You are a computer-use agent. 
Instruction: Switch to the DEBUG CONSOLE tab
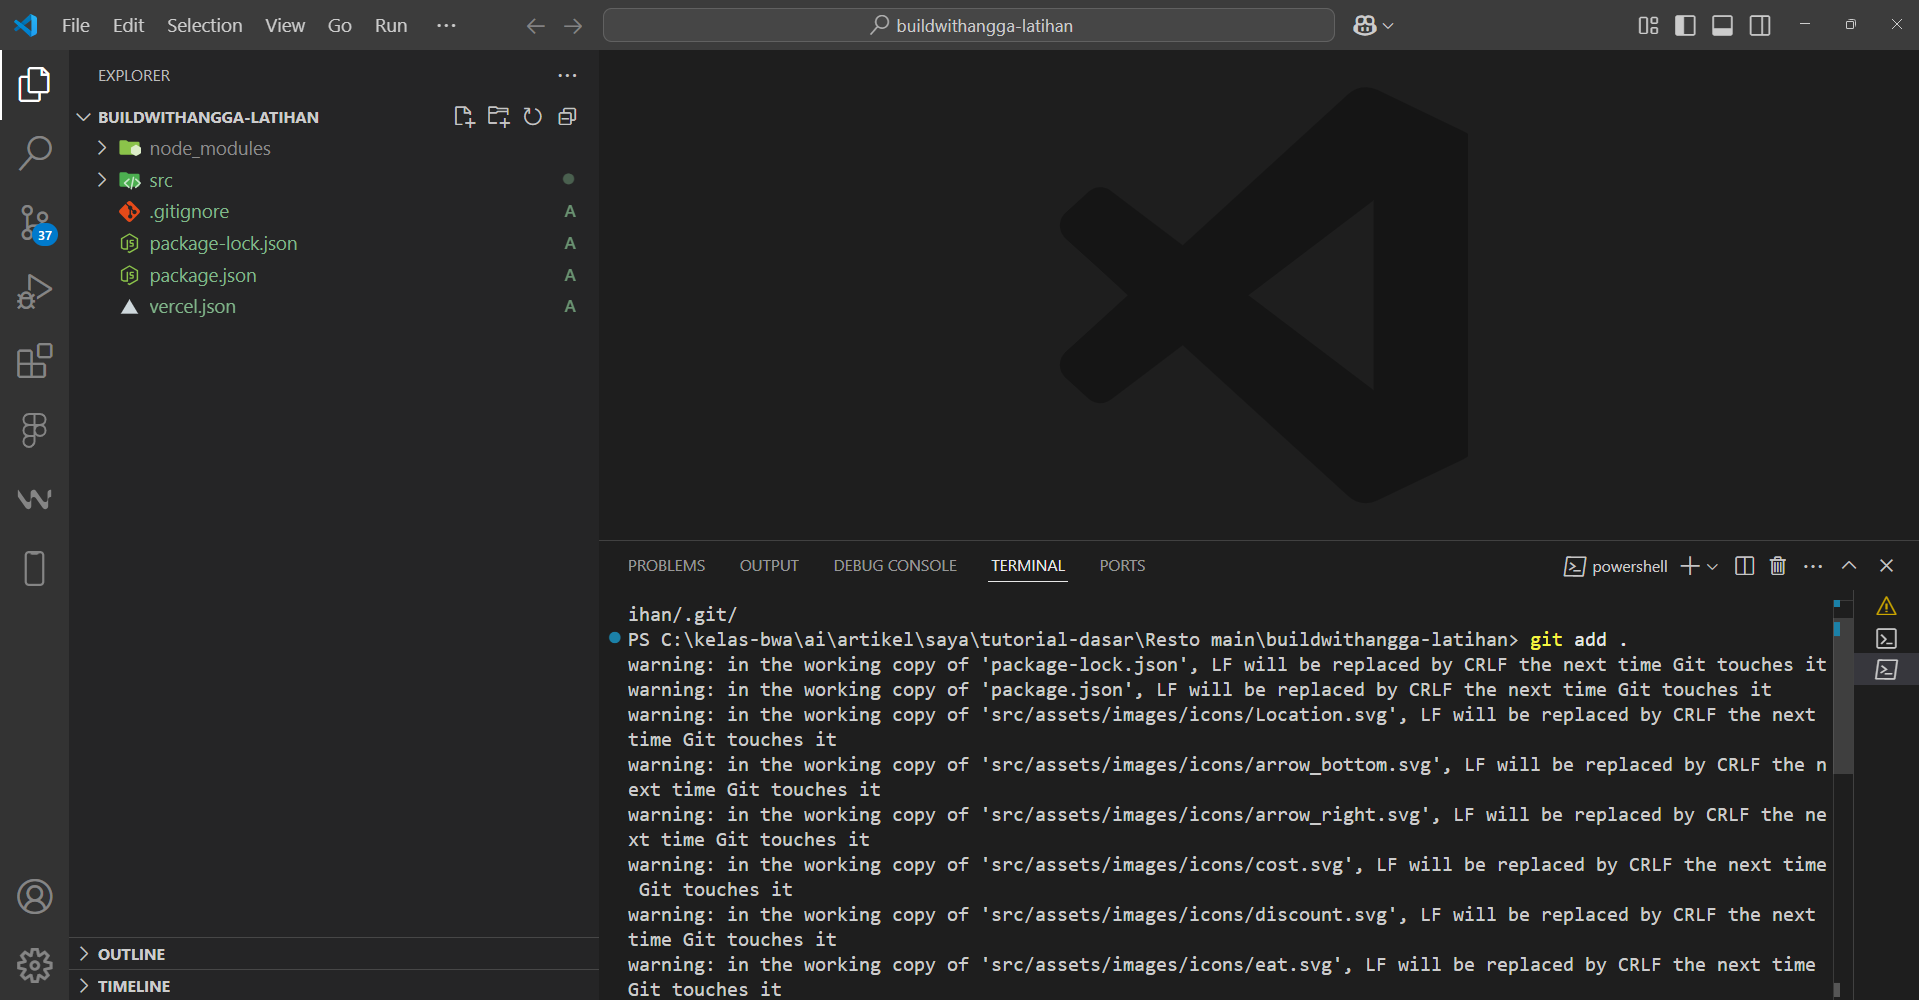coord(895,566)
